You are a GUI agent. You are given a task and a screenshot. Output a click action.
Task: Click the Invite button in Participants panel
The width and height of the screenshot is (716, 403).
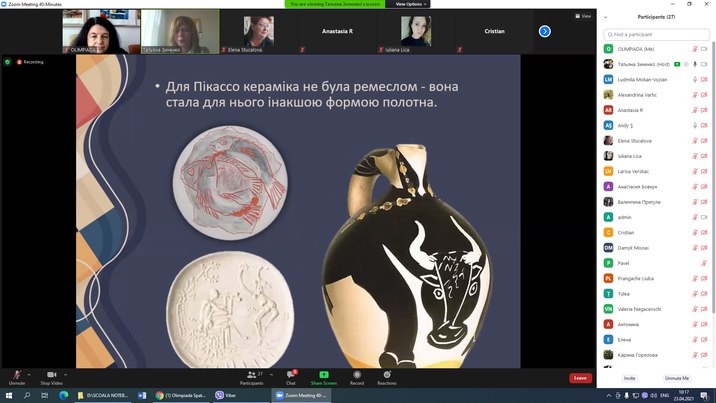pyautogui.click(x=629, y=378)
